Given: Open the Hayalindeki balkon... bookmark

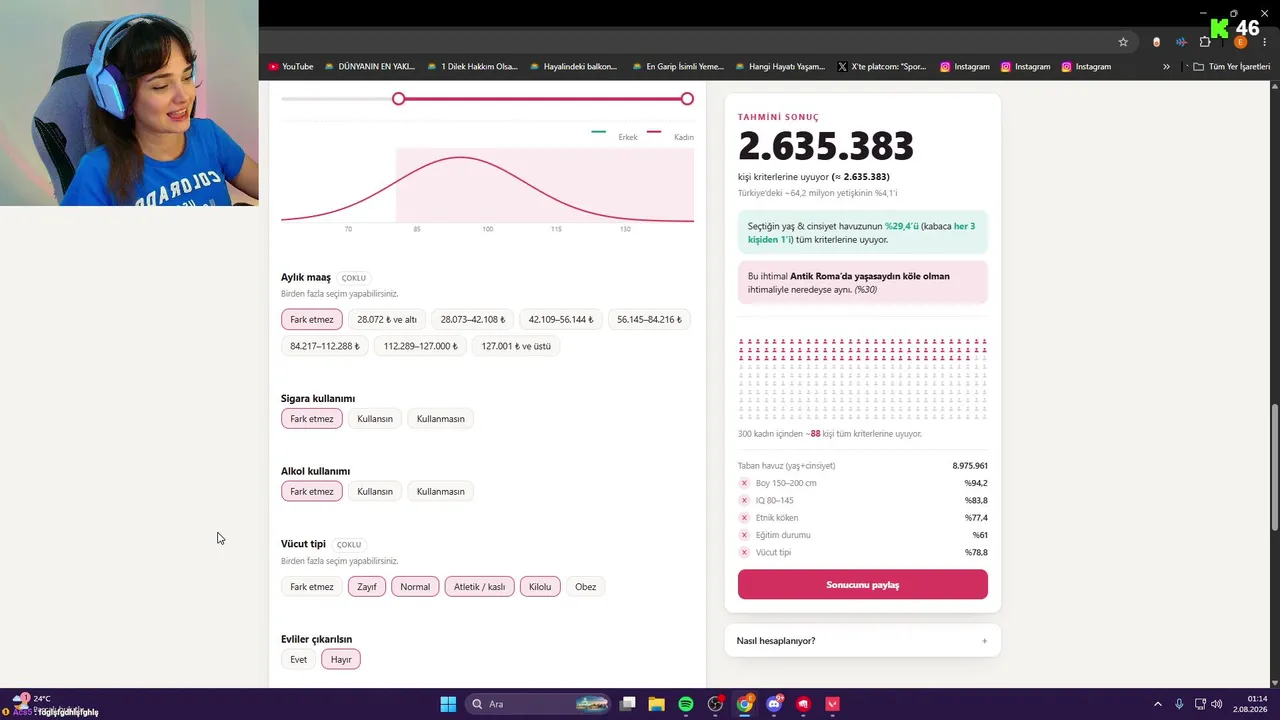Looking at the screenshot, I should tap(573, 67).
